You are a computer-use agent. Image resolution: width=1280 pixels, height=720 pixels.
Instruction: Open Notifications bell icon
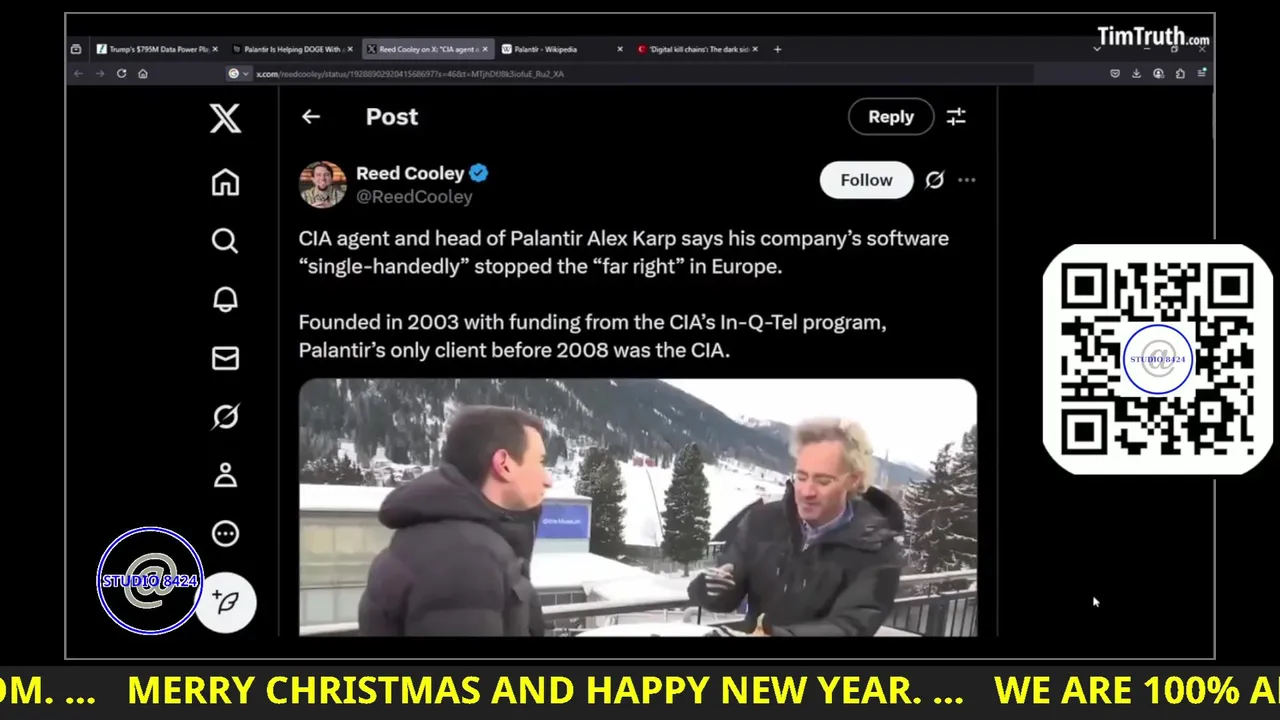coord(225,299)
